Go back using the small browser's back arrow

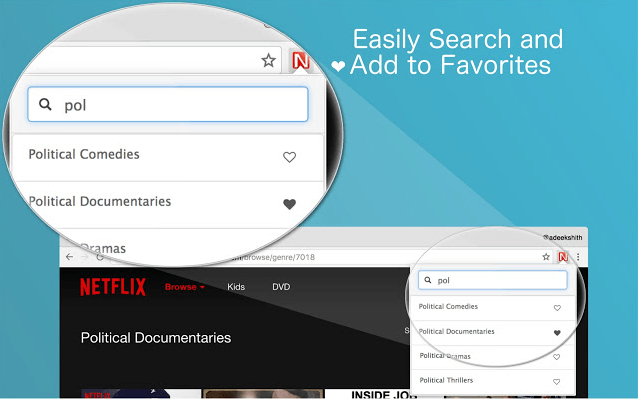pyautogui.click(x=69, y=257)
